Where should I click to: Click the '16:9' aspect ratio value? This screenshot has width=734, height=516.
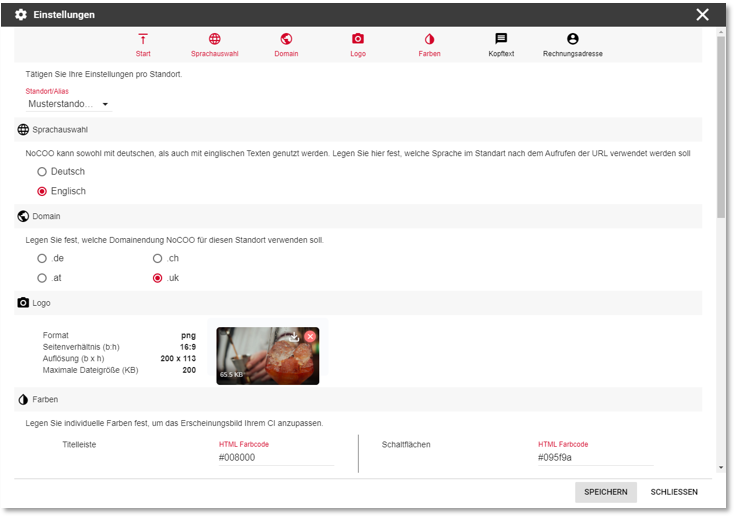click(188, 347)
